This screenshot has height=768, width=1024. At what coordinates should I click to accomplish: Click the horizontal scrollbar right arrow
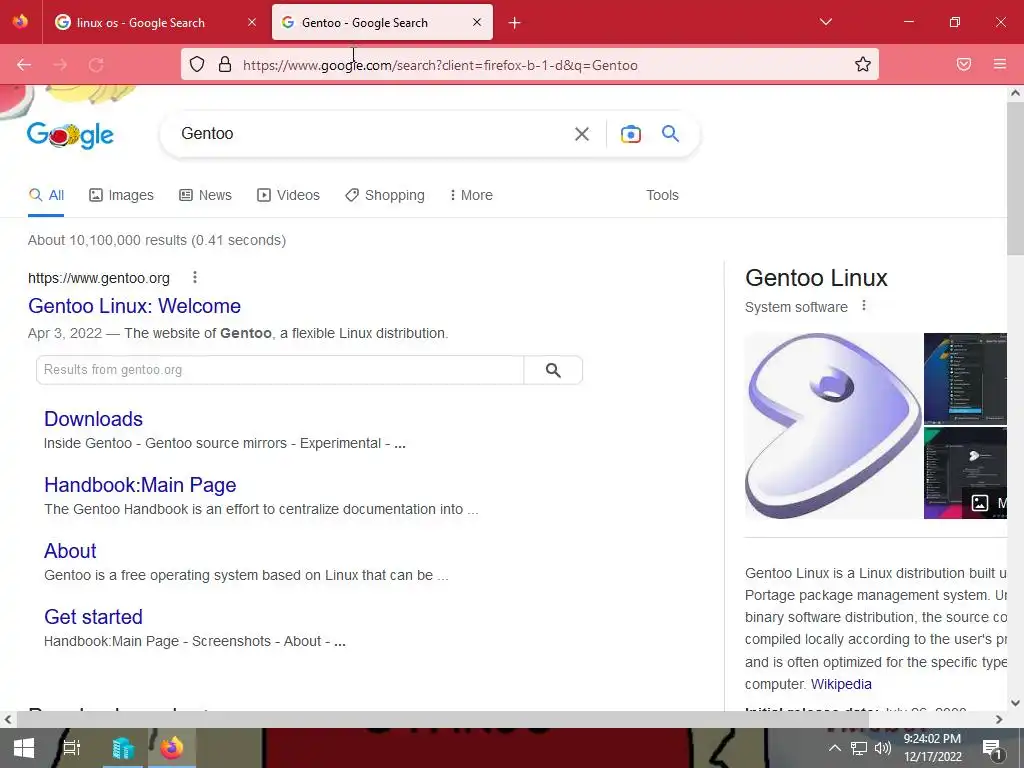(x=999, y=719)
